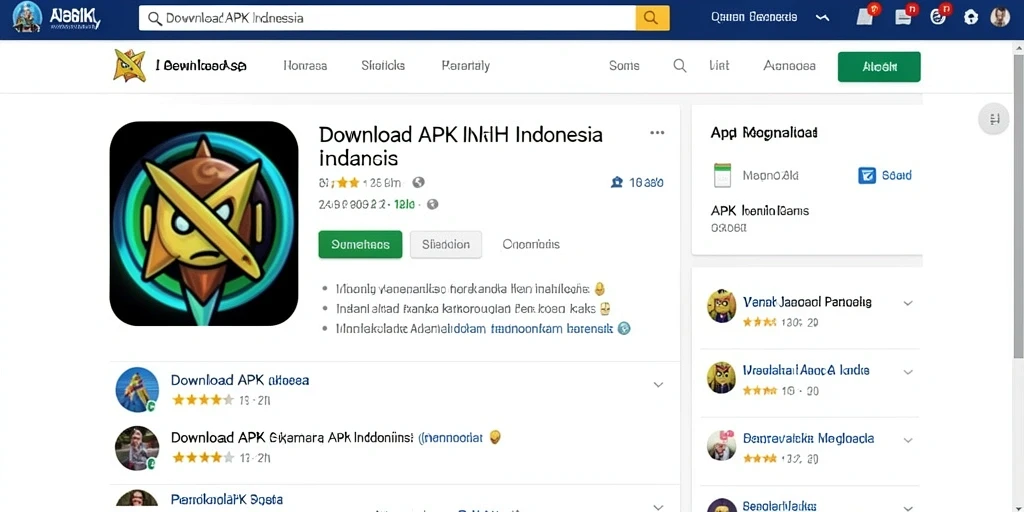Expand the "Mraolahal AaocA kidke" row
1024x512 pixels.
click(908, 372)
